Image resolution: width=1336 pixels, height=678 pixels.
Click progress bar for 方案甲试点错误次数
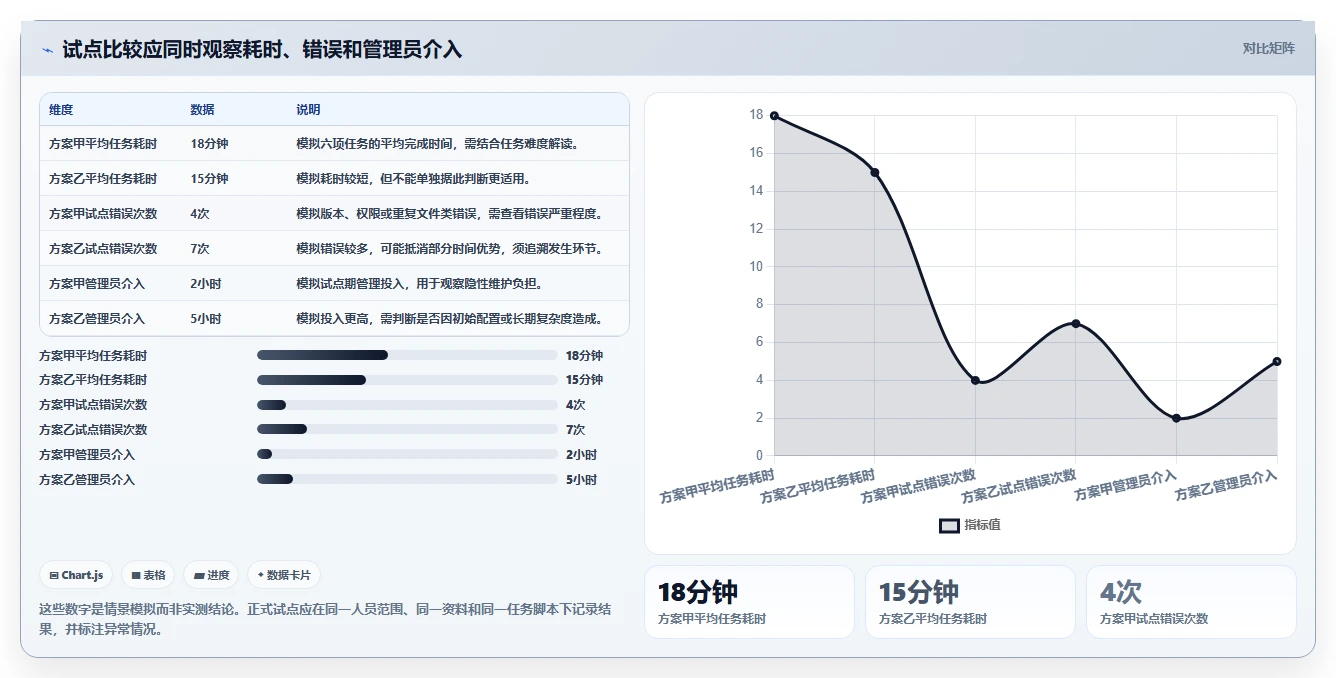407,405
